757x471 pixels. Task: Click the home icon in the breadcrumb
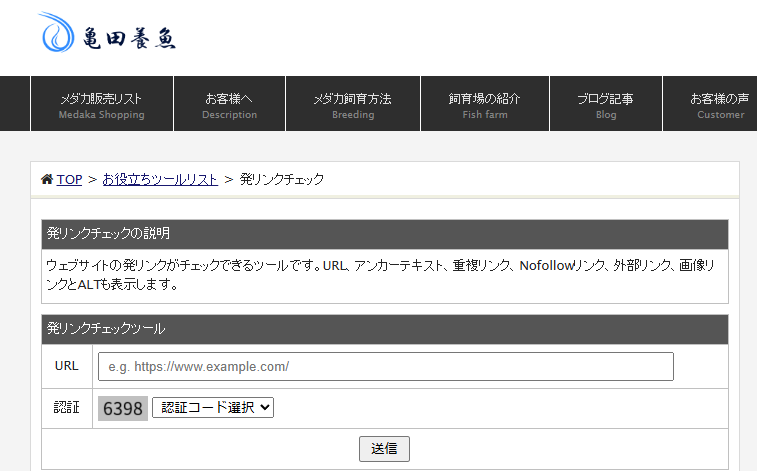[x=47, y=179]
